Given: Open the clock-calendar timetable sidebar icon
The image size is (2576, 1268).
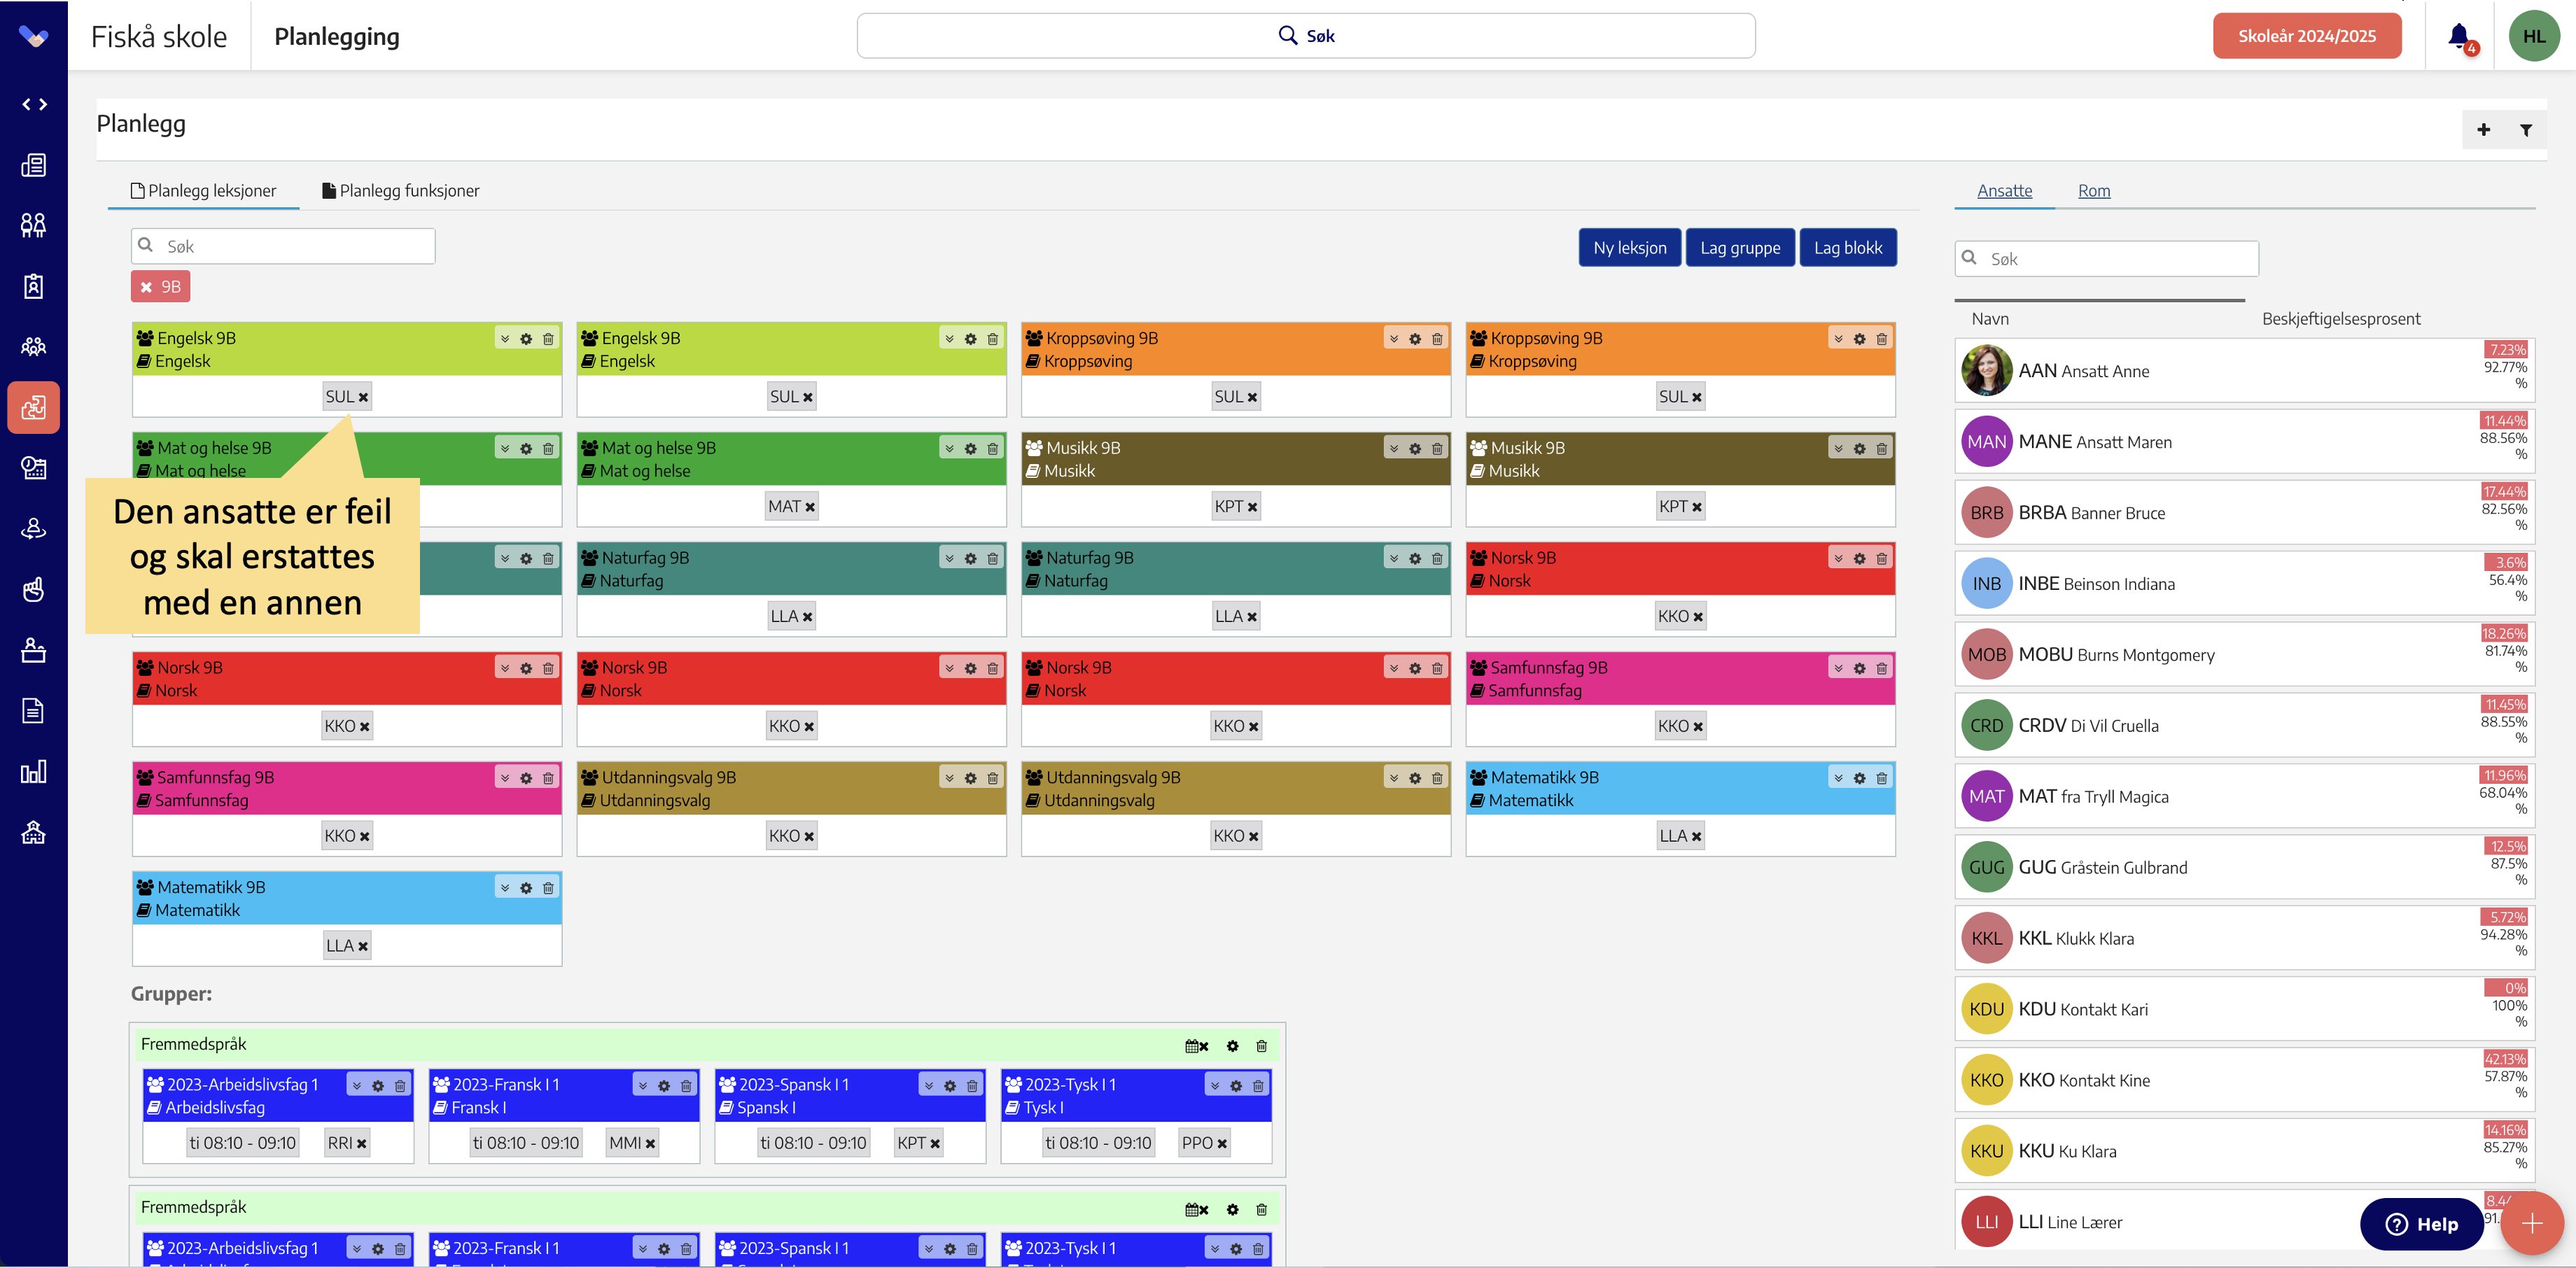Looking at the screenshot, I should click(x=34, y=468).
